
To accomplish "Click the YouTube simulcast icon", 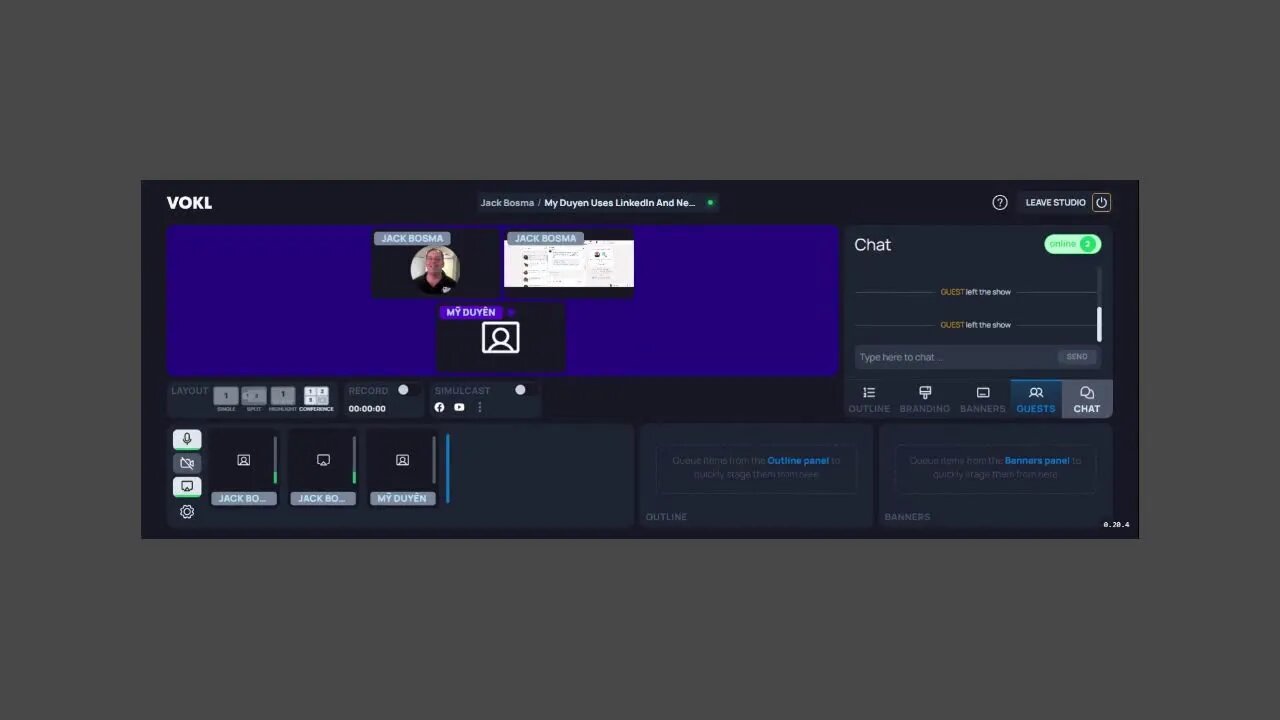I will (459, 407).
